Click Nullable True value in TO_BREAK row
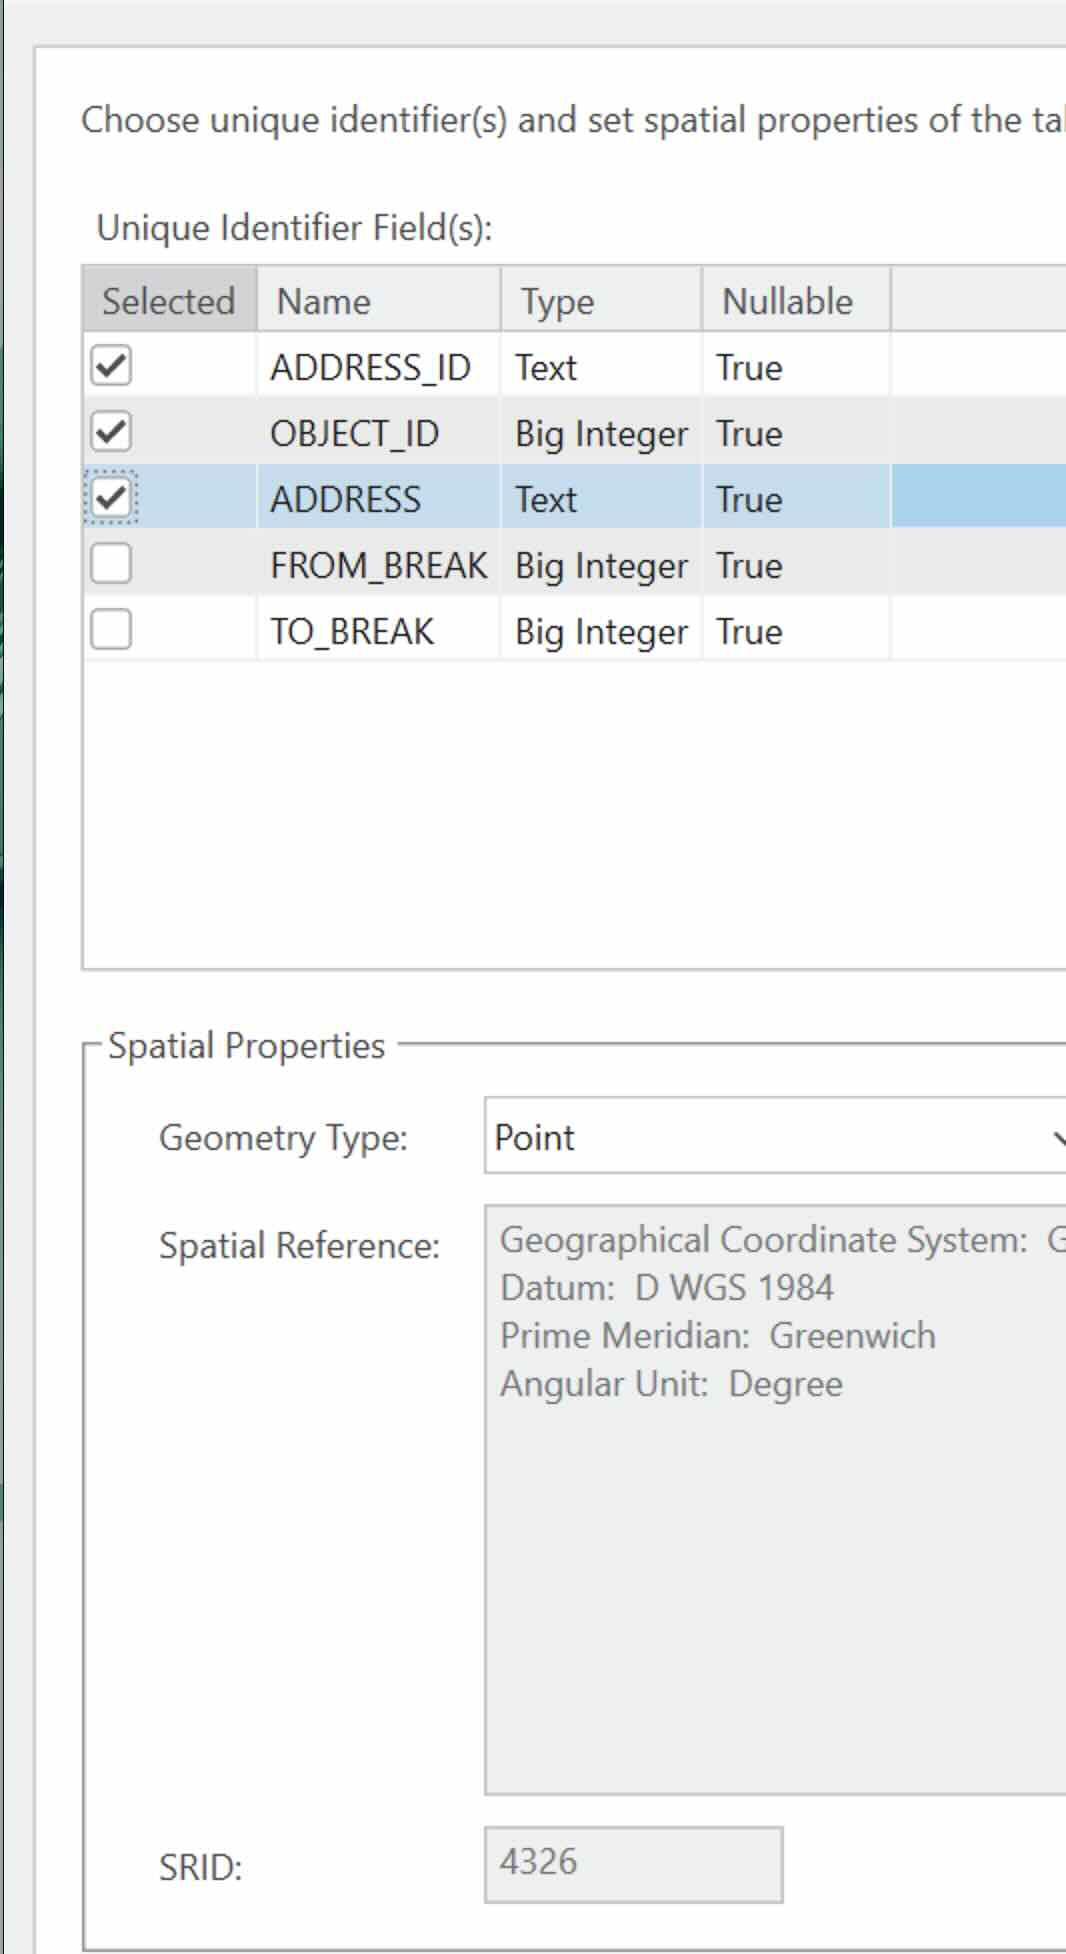 click(x=749, y=631)
